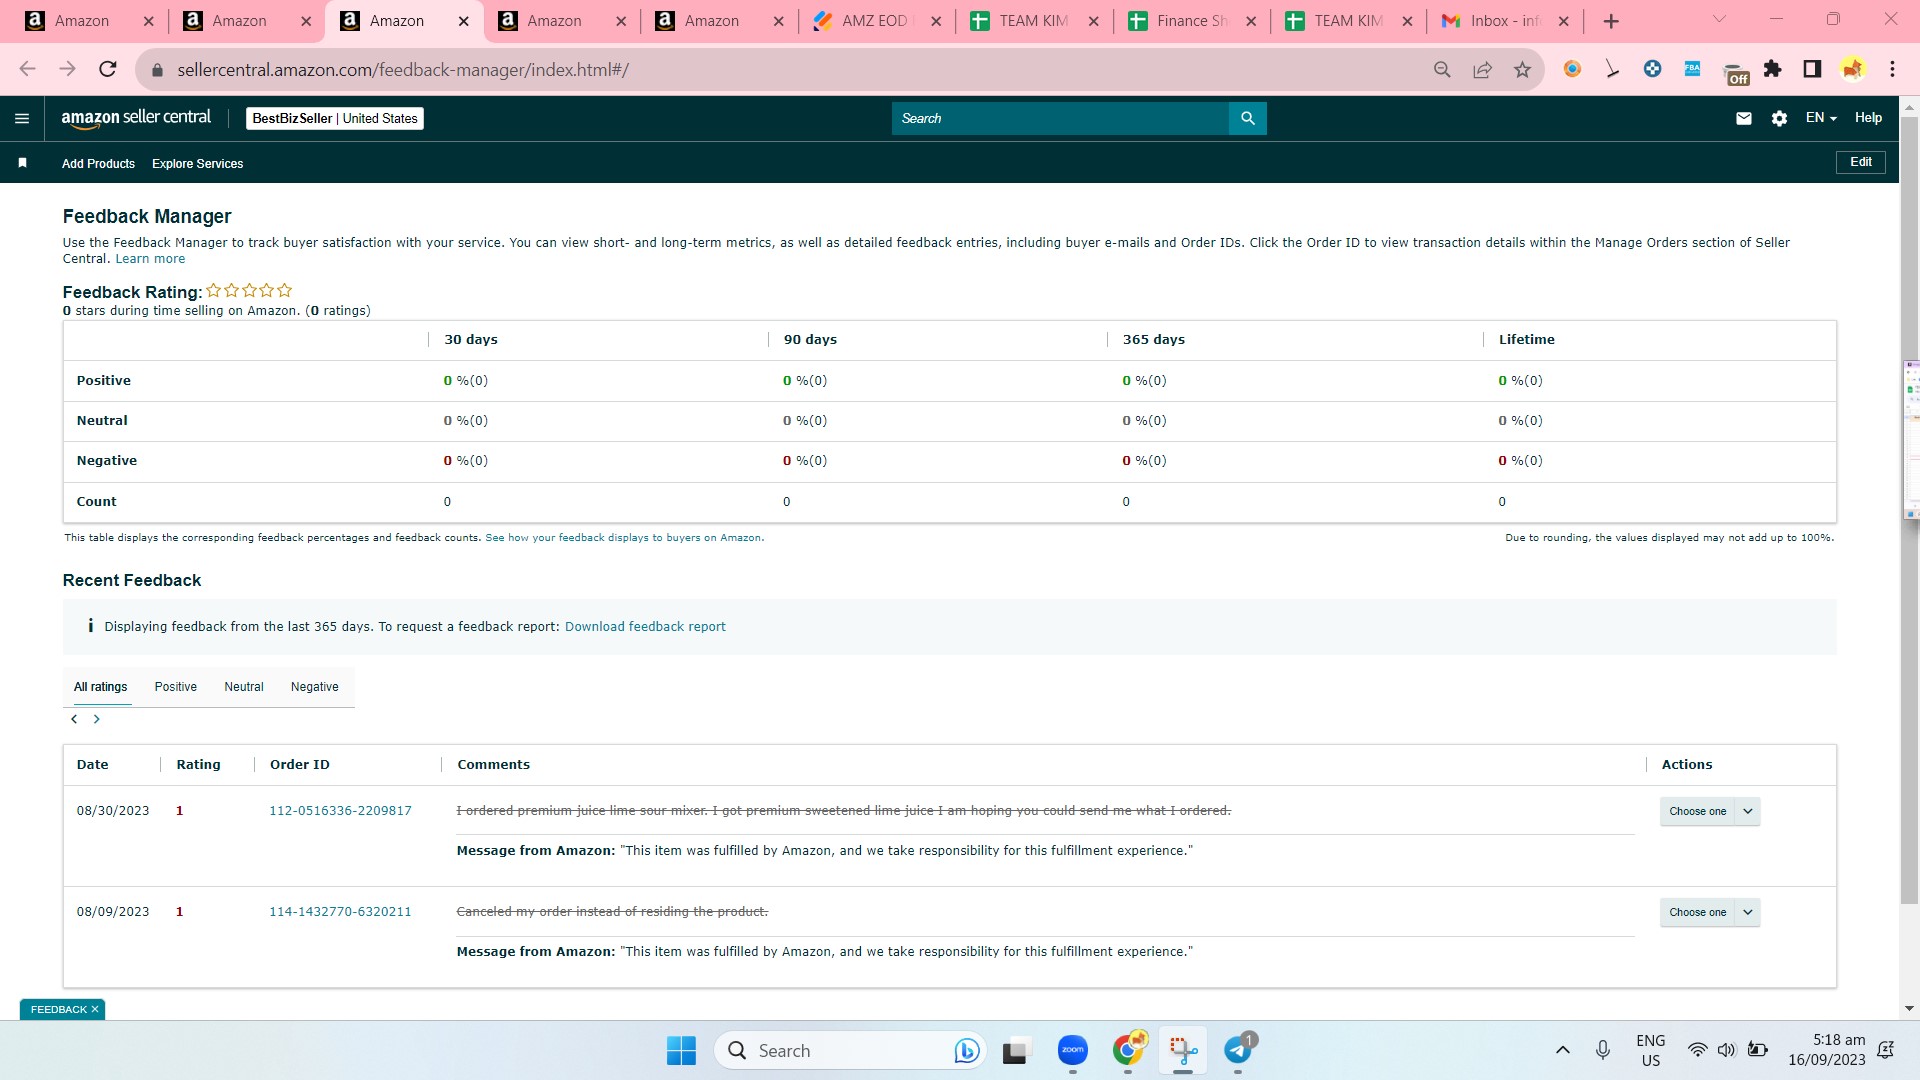This screenshot has height=1080, width=1920.
Task: Click the share page icon in address bar
Action: click(x=1482, y=69)
